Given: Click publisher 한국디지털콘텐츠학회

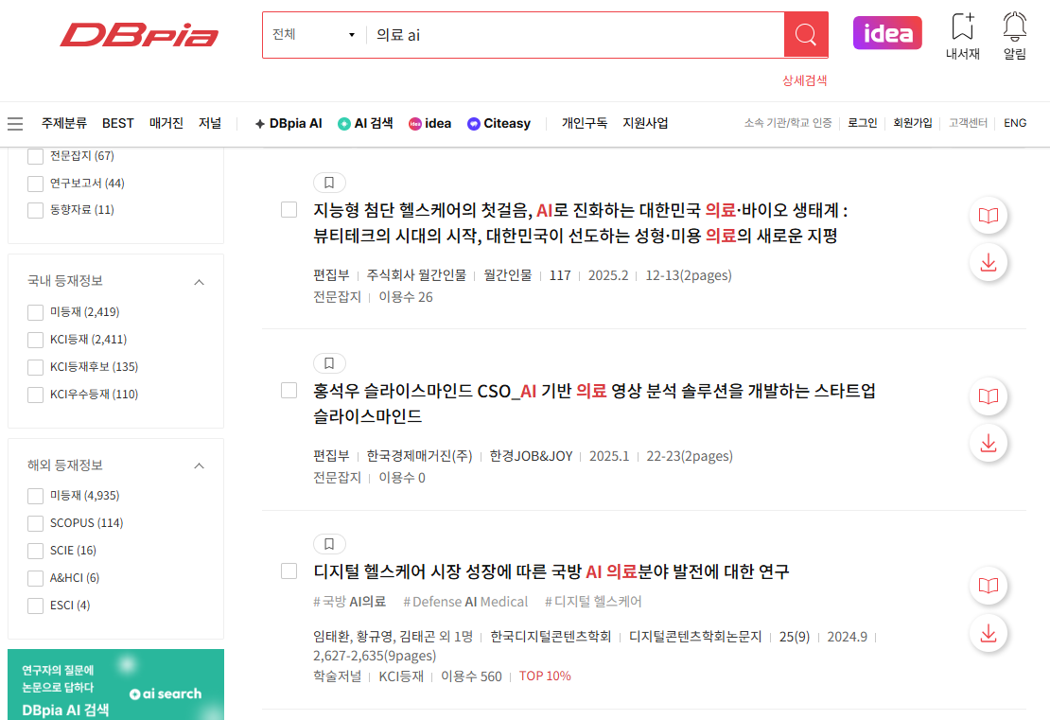Looking at the screenshot, I should point(550,636).
